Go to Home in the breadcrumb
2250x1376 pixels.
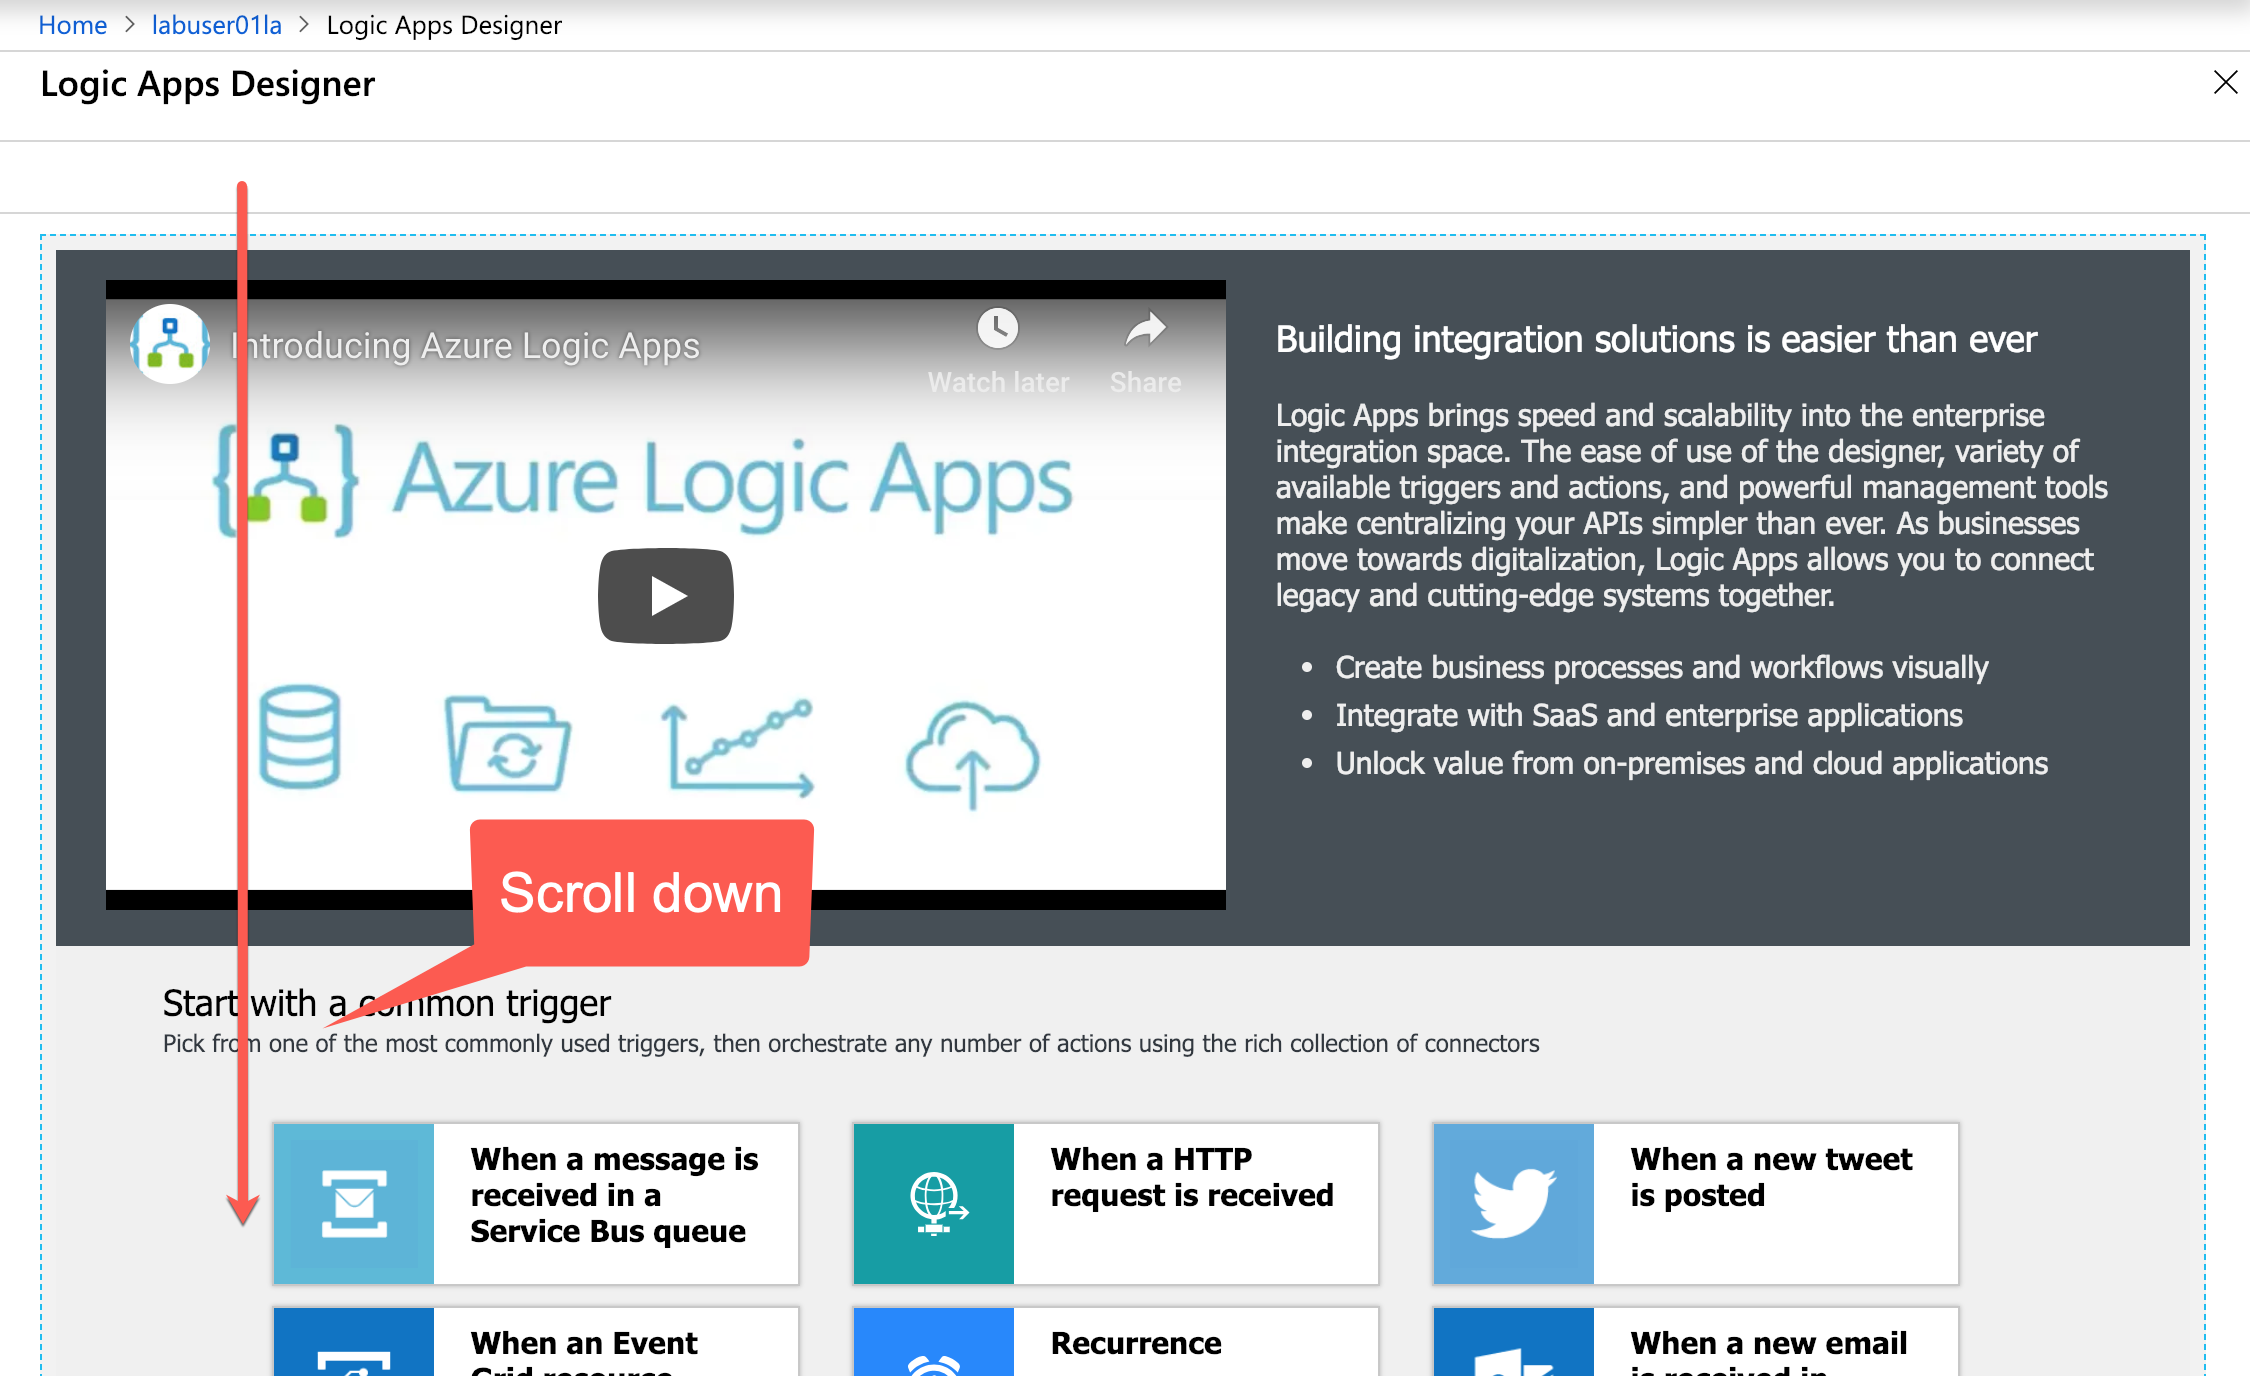pos(72,25)
